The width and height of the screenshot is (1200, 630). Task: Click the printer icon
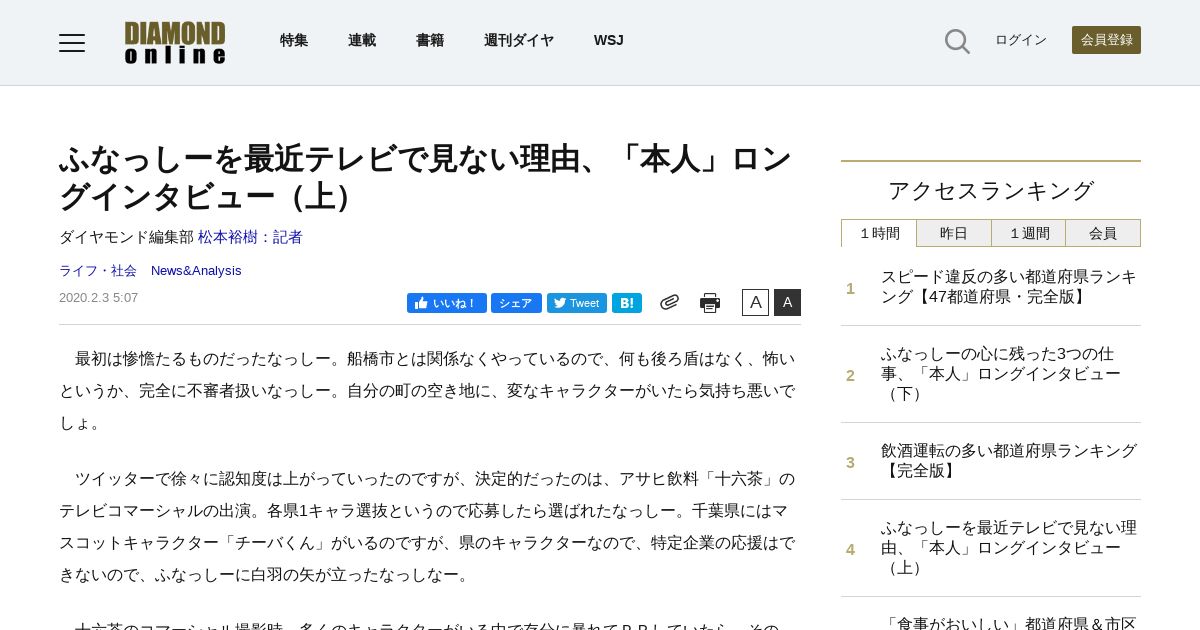click(710, 303)
